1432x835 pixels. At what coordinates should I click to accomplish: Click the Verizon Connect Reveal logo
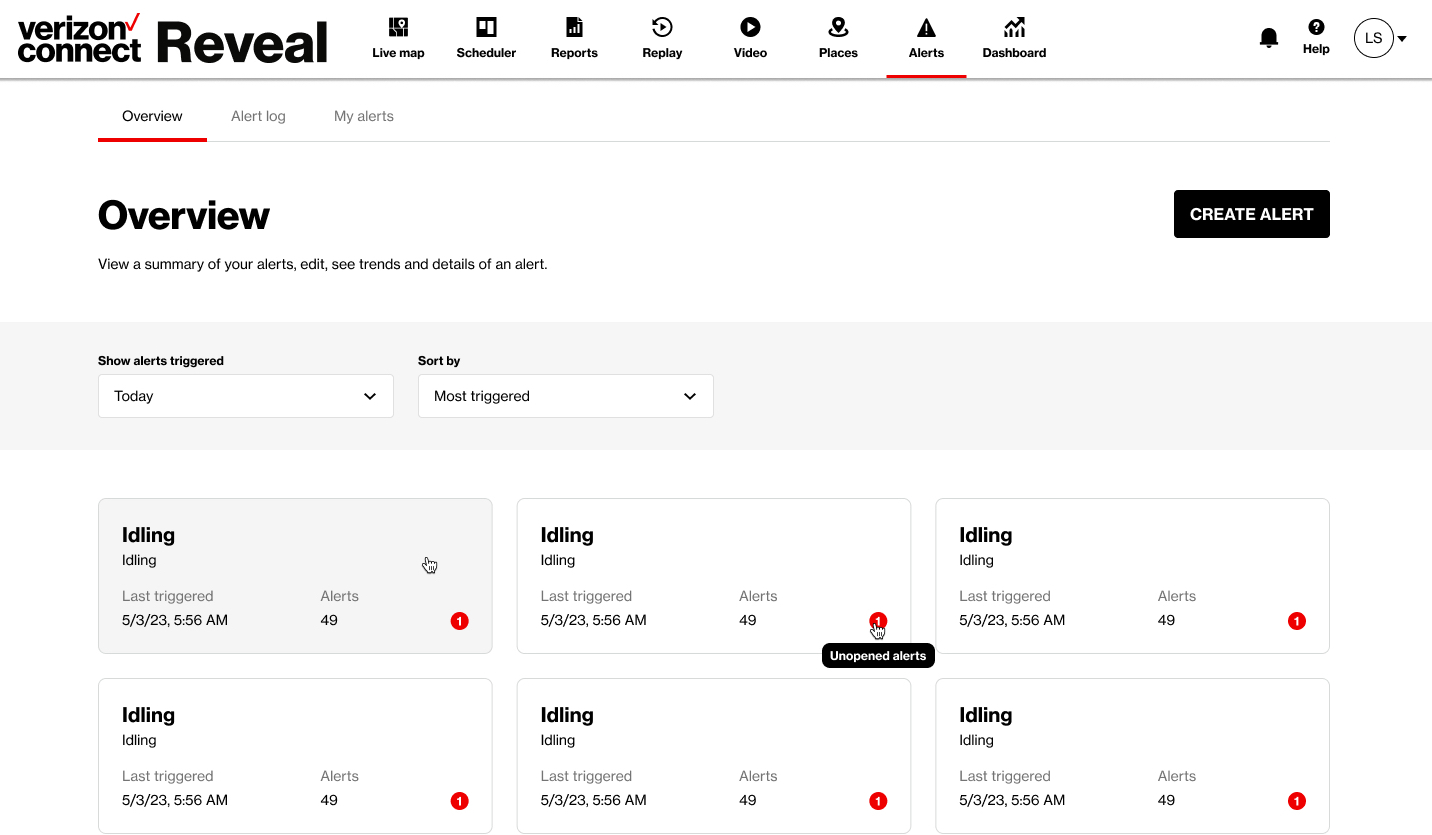[x=170, y=38]
